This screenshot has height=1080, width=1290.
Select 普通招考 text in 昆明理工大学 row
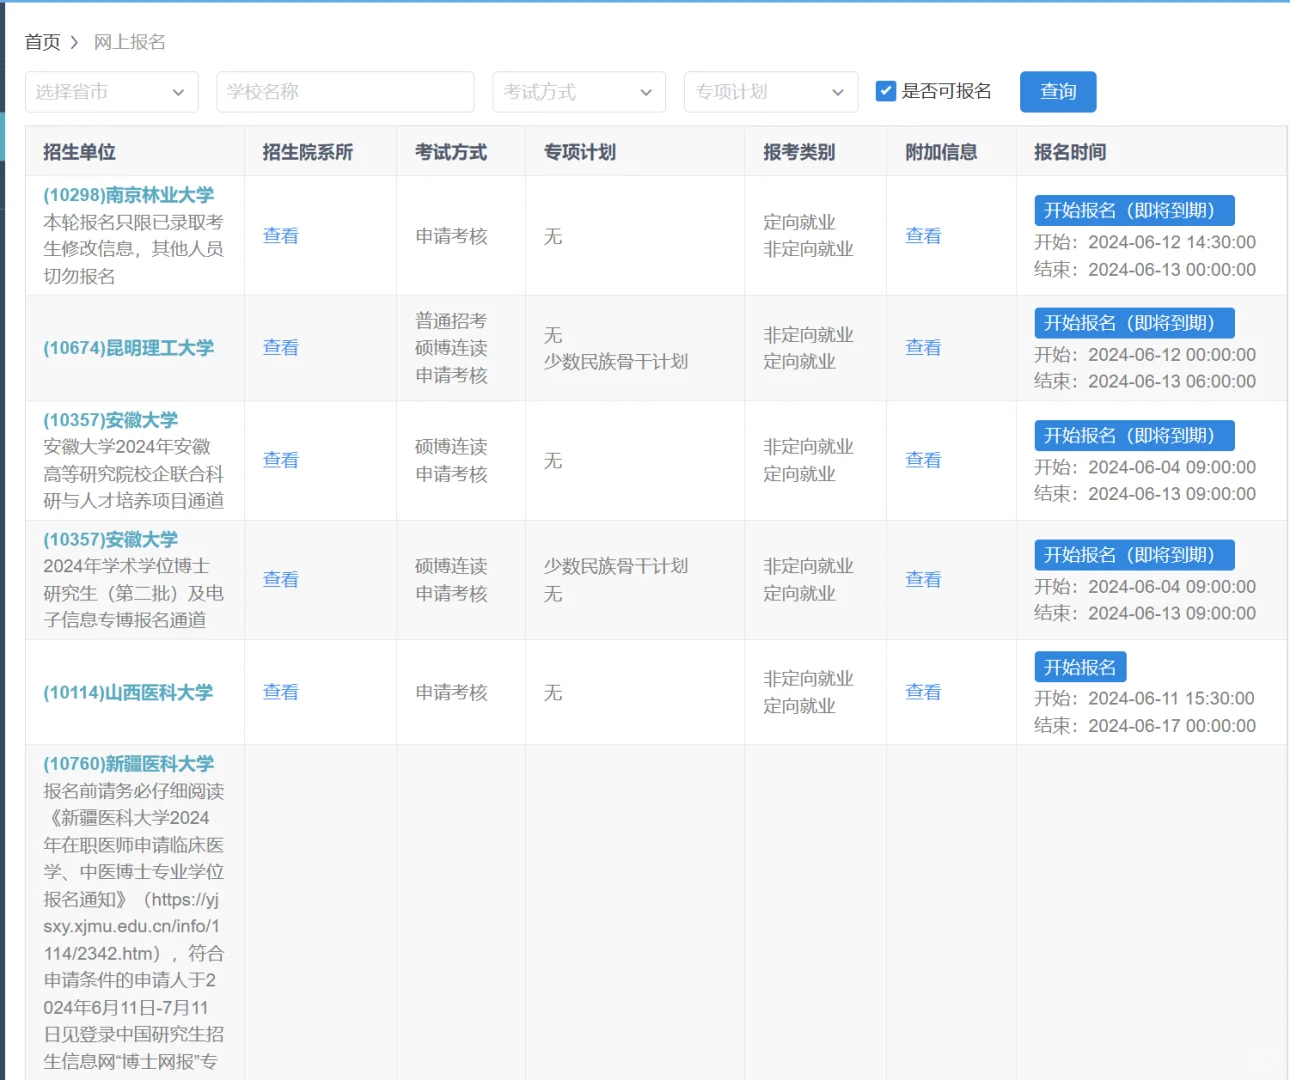pos(451,321)
